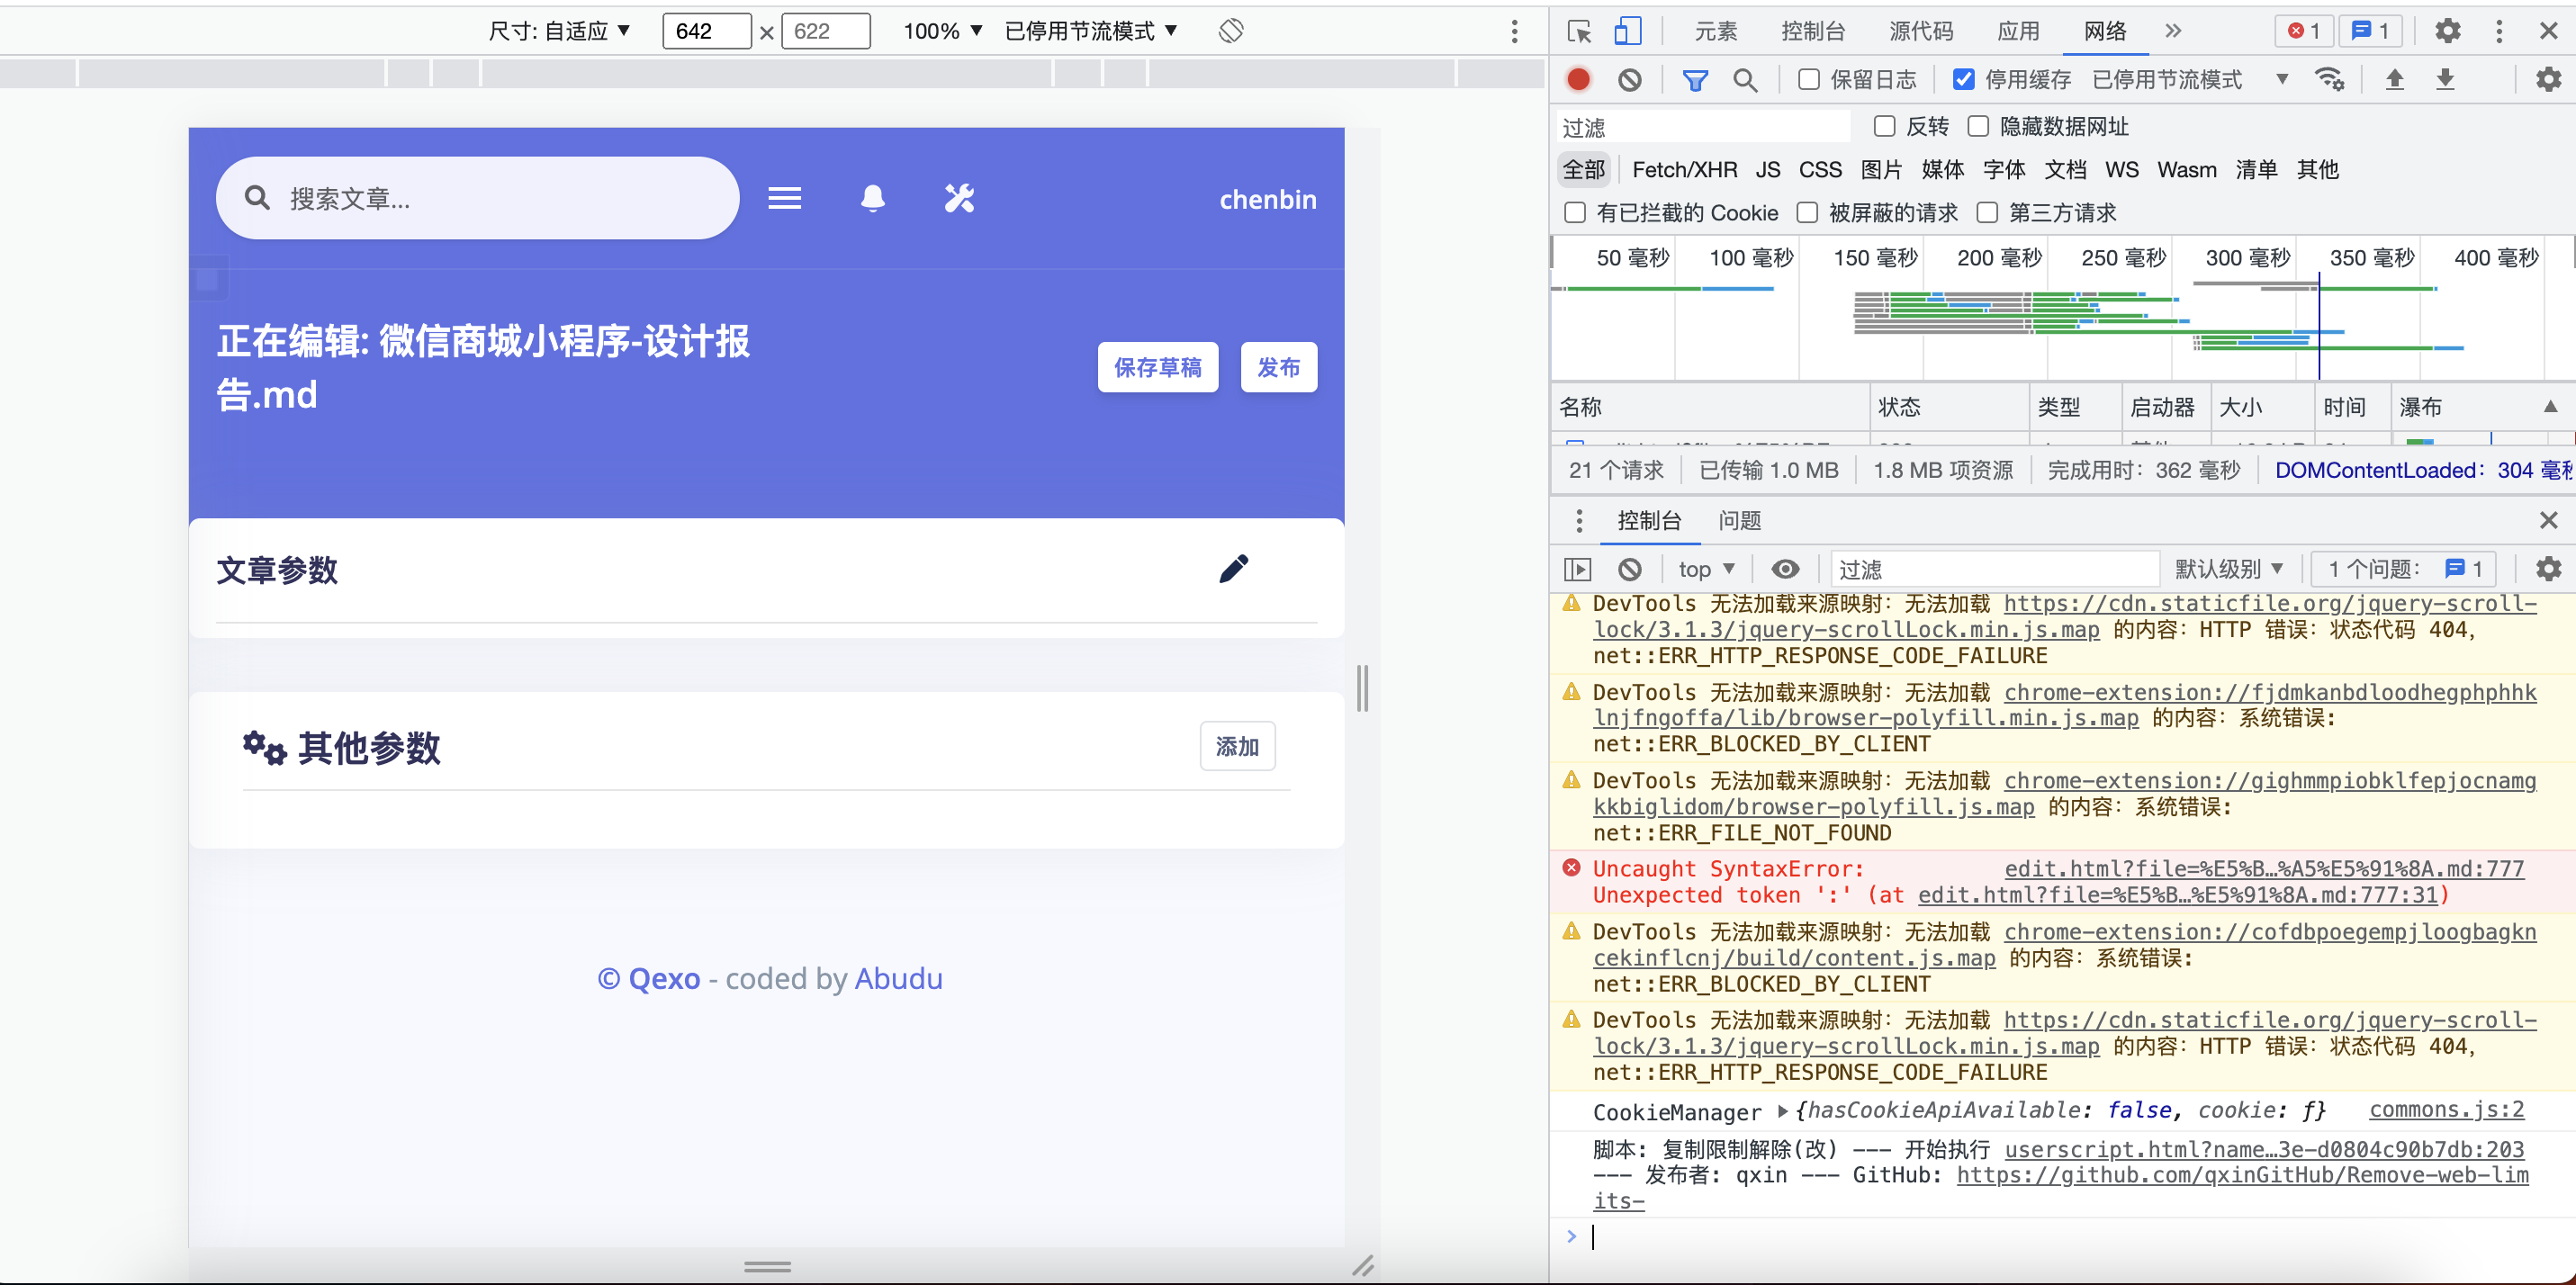This screenshot has width=2576, height=1285.
Task: Open notifications bell in Qexo header
Action: [x=872, y=198]
